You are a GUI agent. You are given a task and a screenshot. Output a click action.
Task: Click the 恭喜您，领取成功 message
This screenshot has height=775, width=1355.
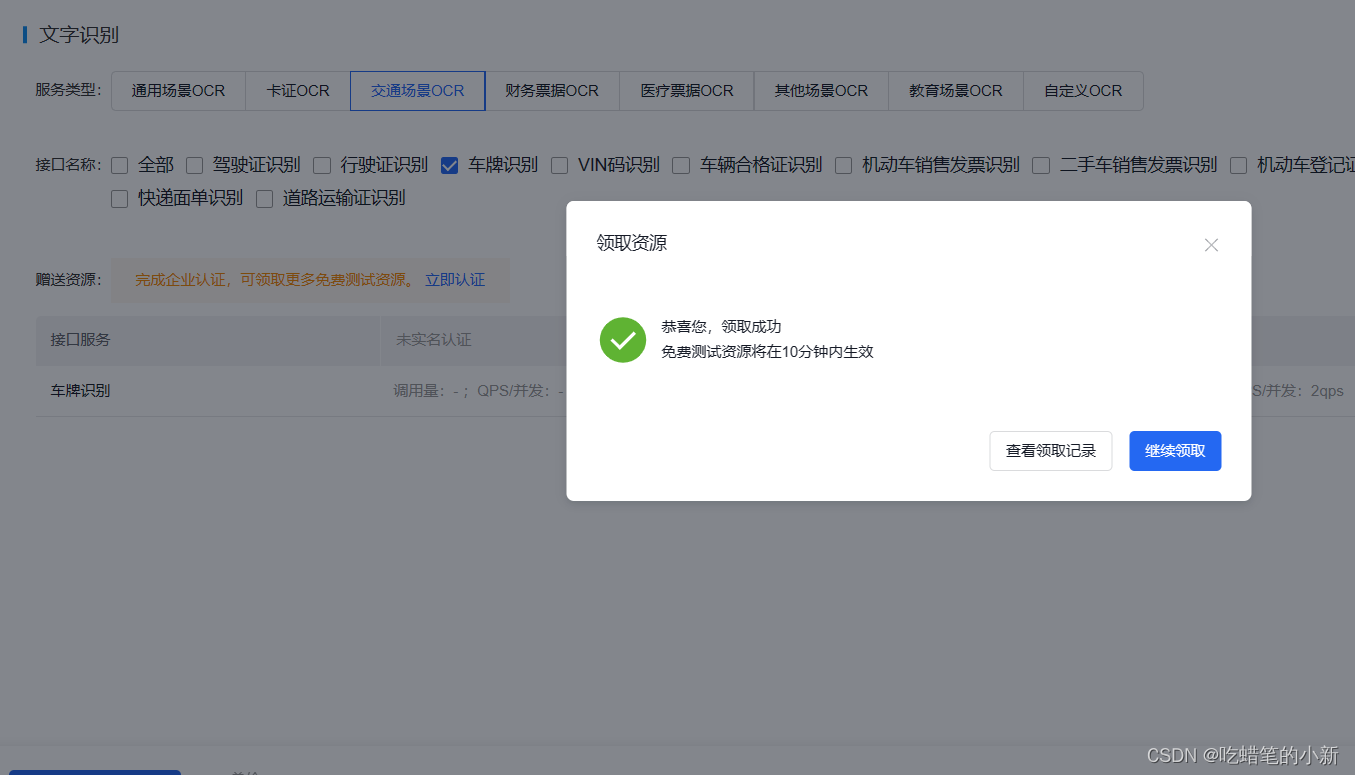[x=721, y=327]
